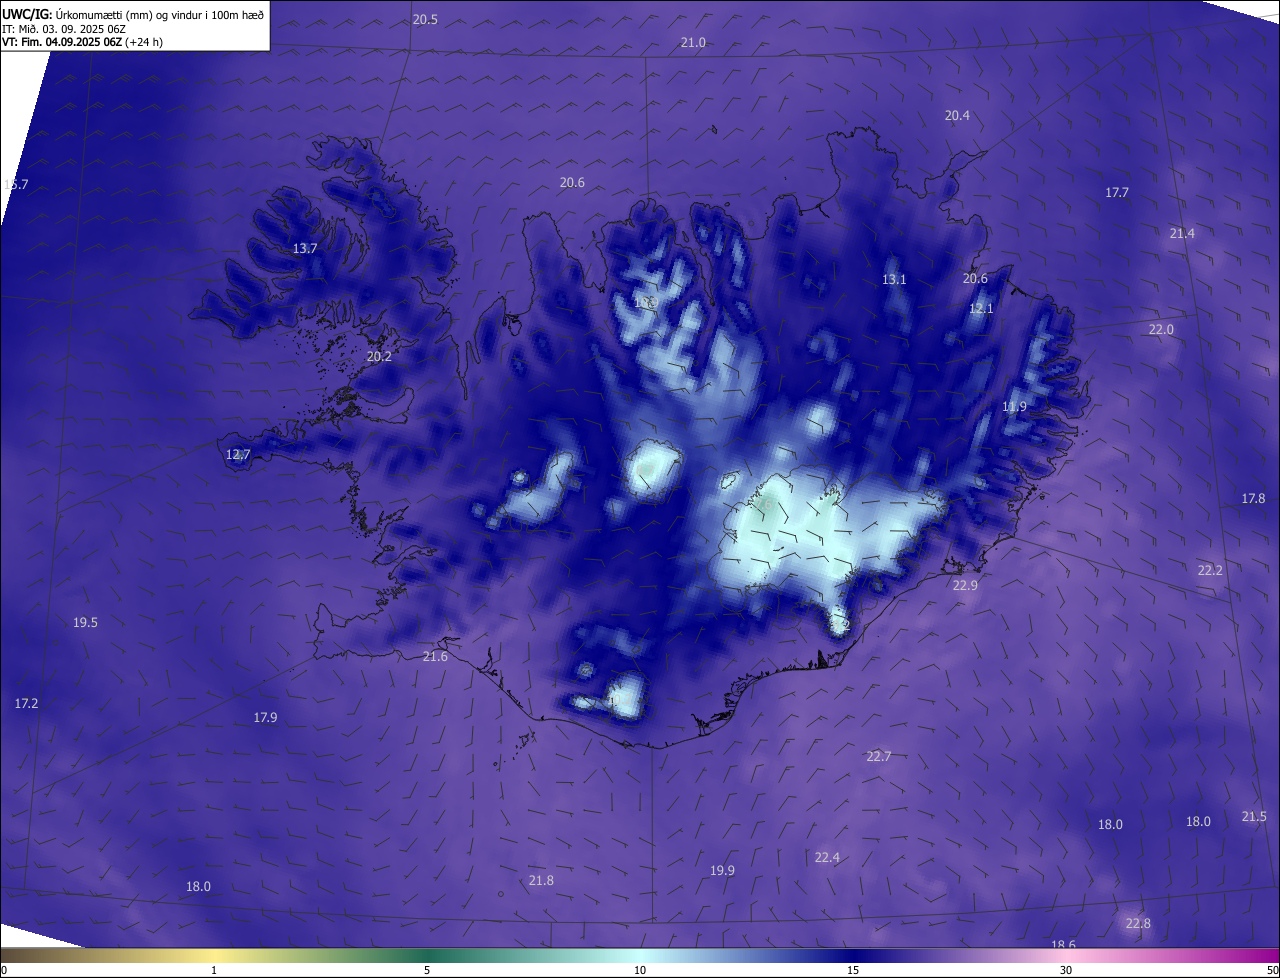The height and width of the screenshot is (978, 1280).
Task: Click the 22.8 value on the map
Action: 1138,923
